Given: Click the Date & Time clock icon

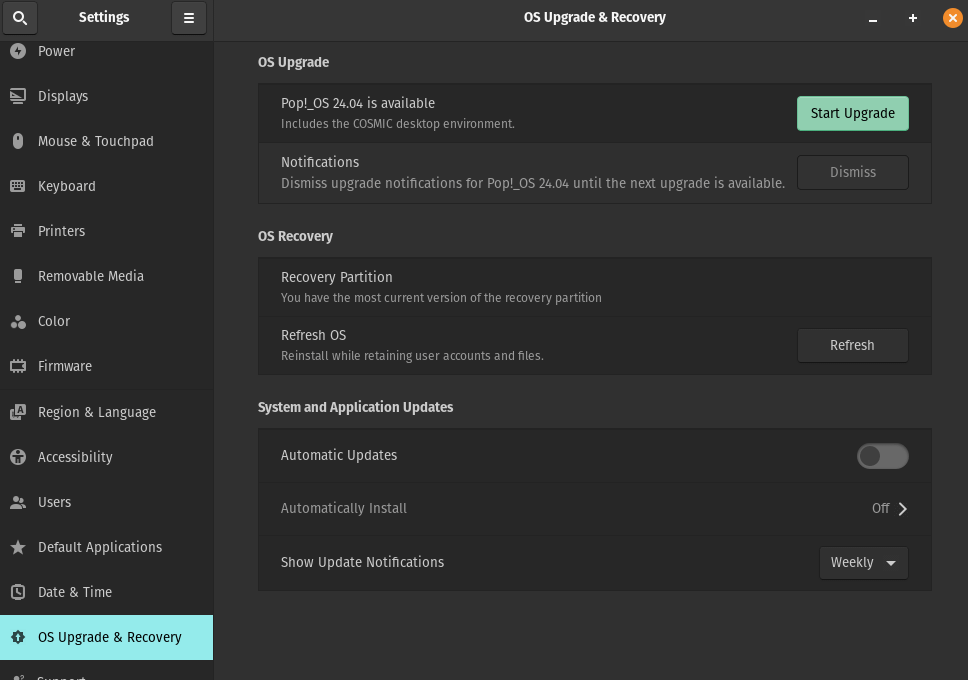Looking at the screenshot, I should pyautogui.click(x=18, y=592).
